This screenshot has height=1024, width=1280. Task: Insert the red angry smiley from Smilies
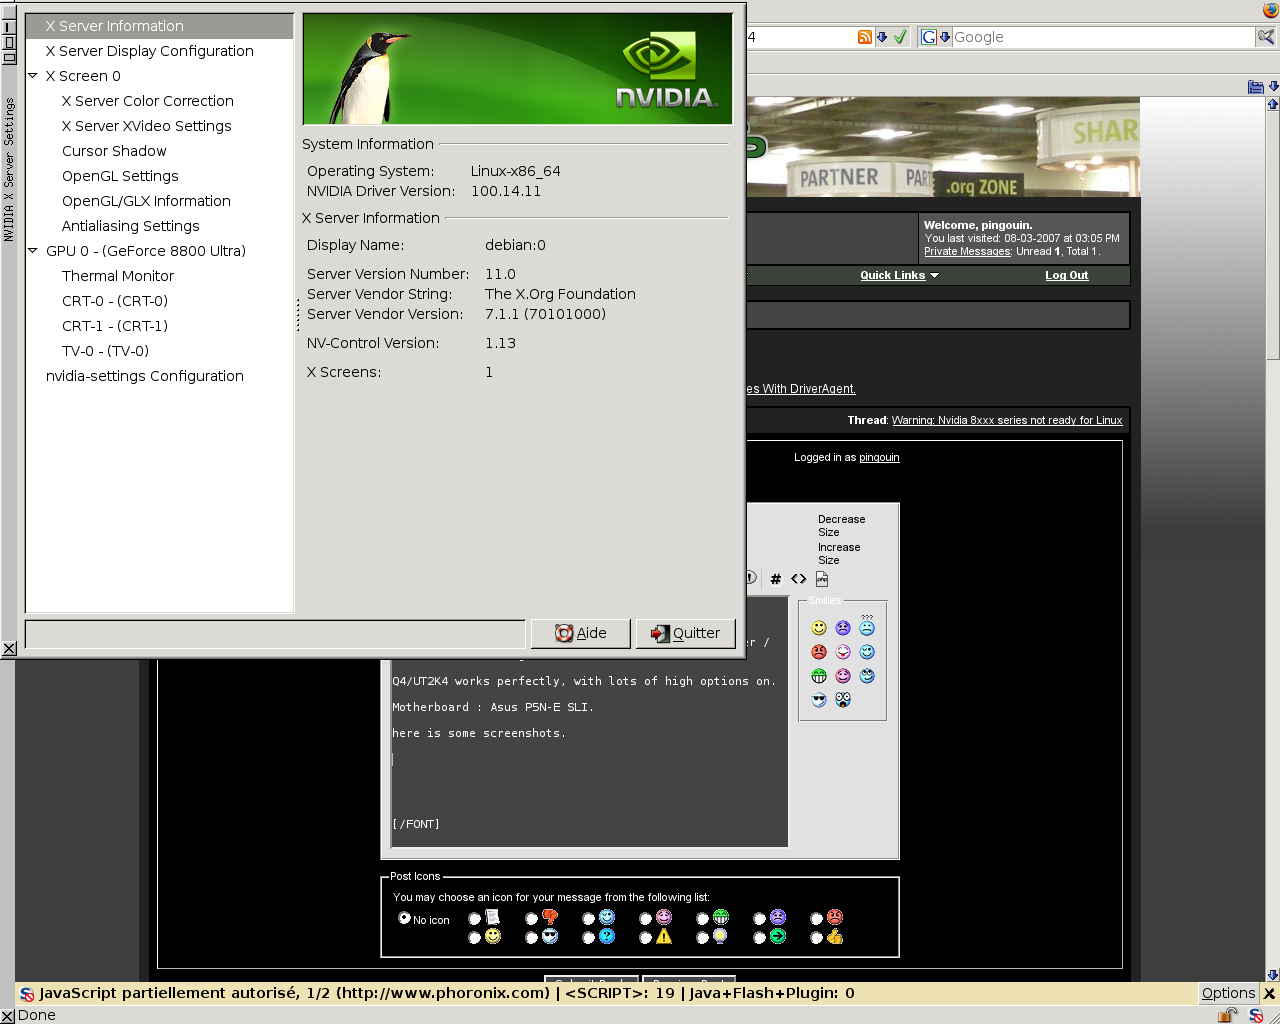click(819, 652)
